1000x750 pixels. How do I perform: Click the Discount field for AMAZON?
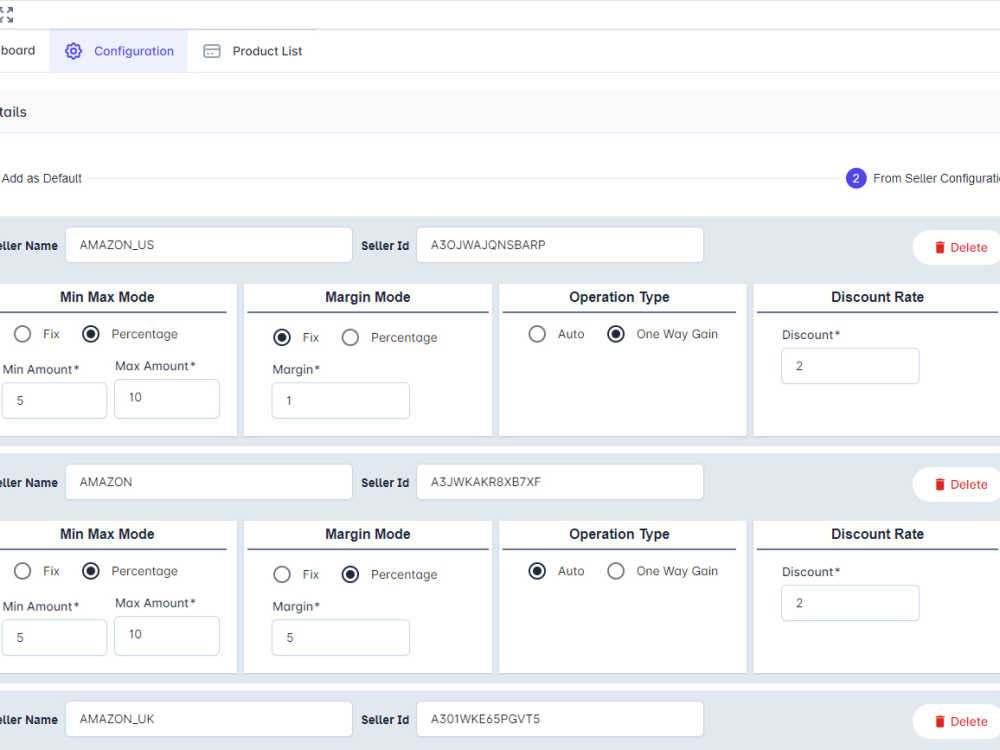[x=850, y=603]
